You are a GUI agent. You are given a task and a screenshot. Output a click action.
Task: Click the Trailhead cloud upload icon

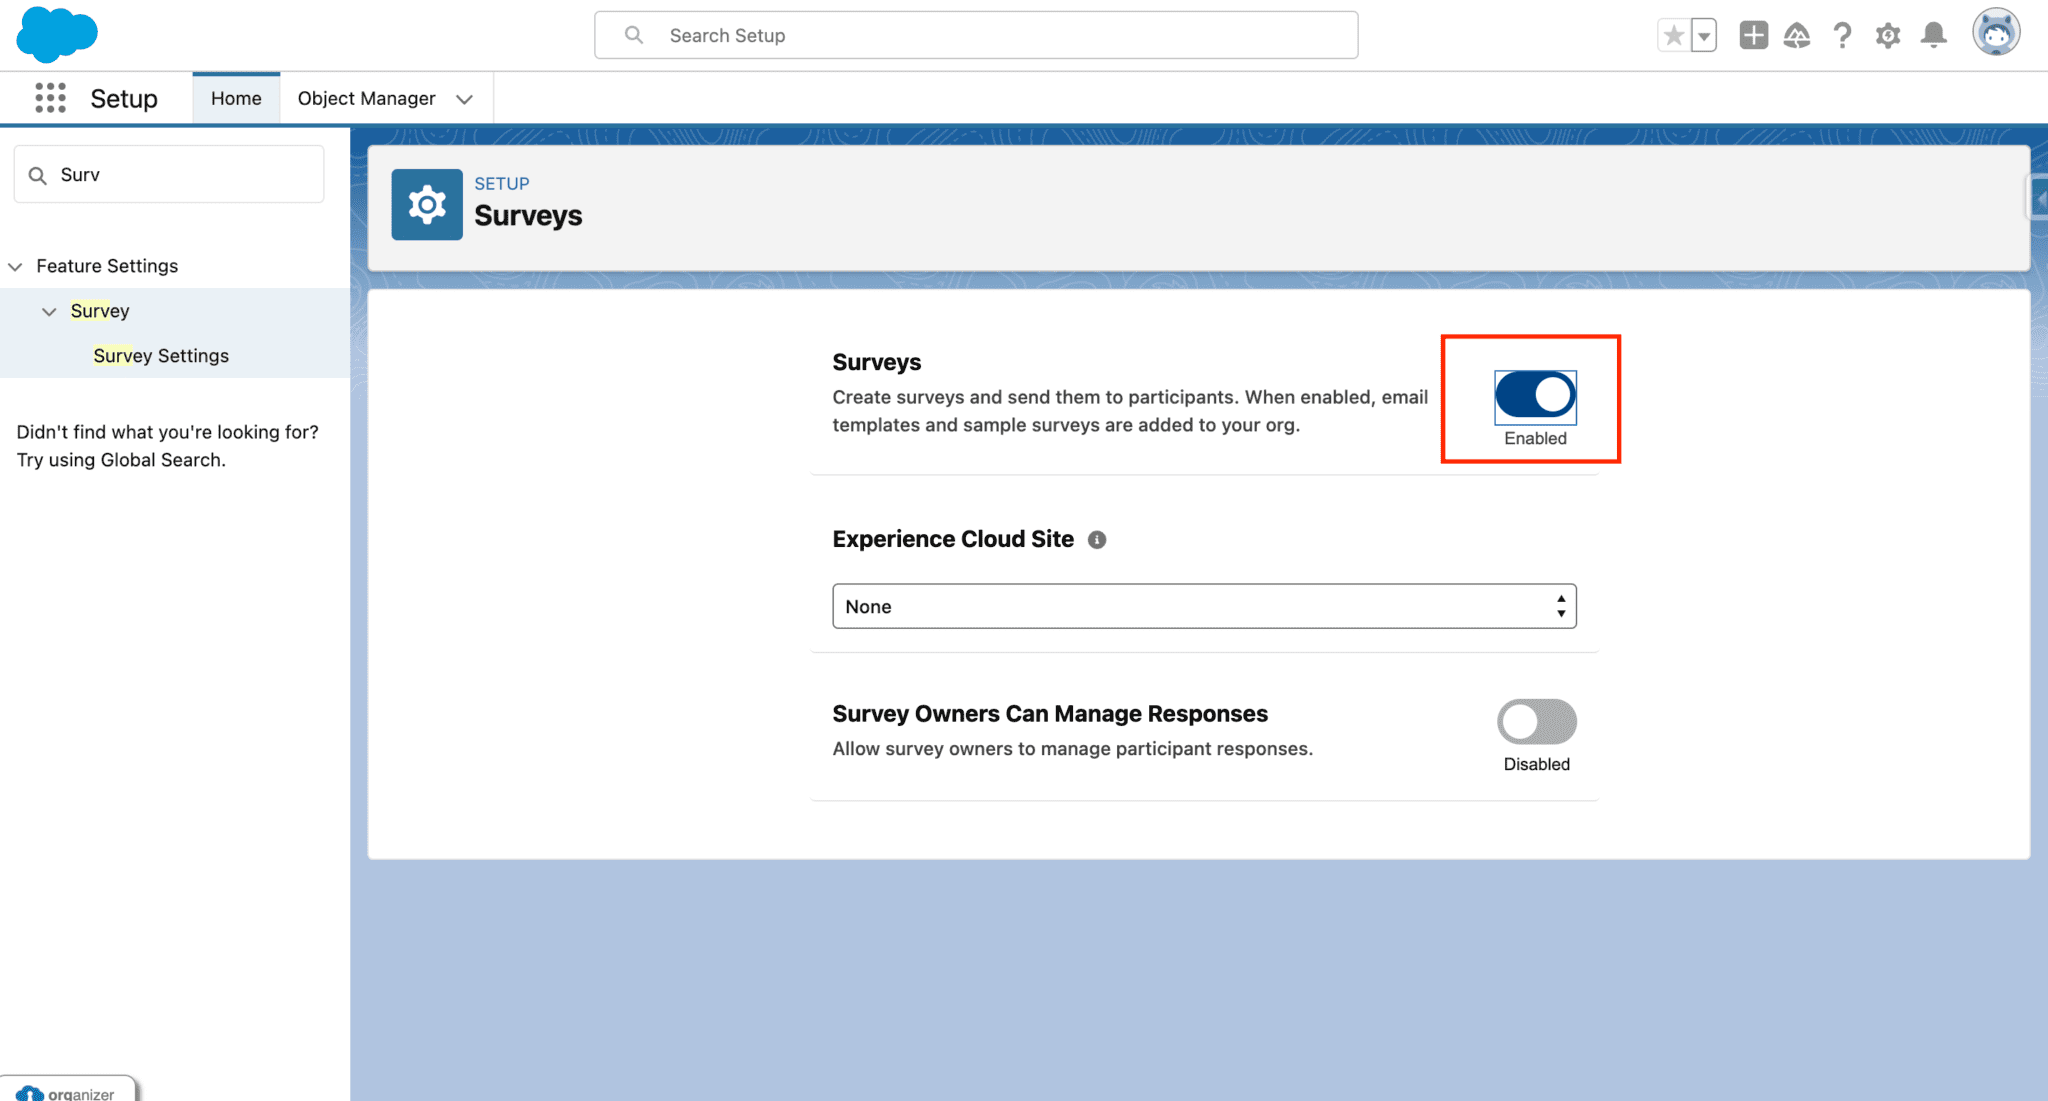(x=1796, y=35)
